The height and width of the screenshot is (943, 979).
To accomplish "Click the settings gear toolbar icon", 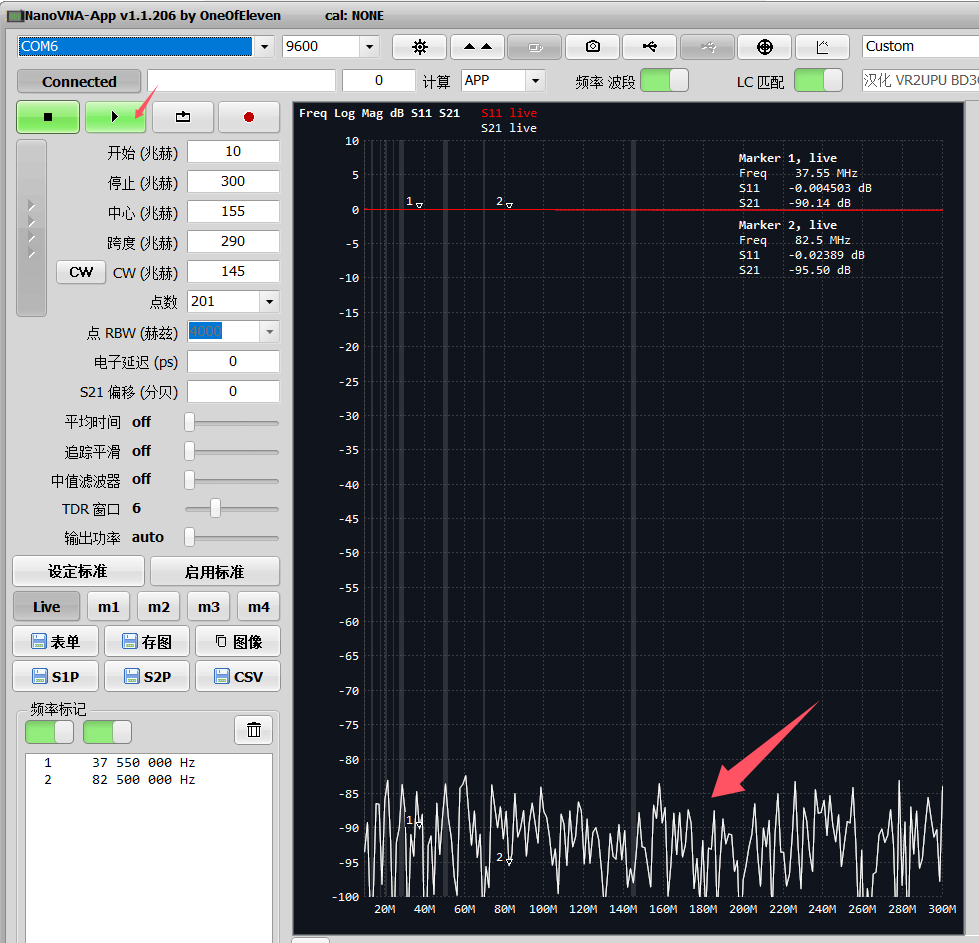I will tap(420, 47).
